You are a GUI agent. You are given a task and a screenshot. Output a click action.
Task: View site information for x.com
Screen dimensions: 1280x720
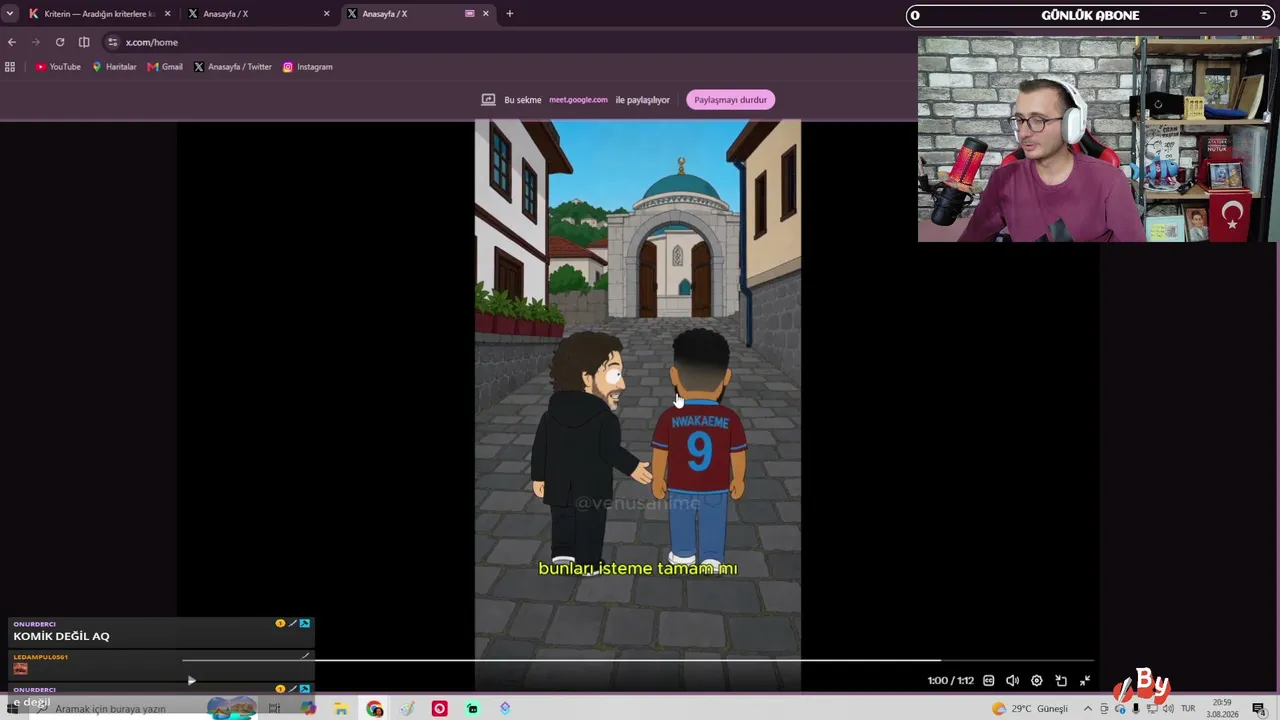(x=113, y=42)
